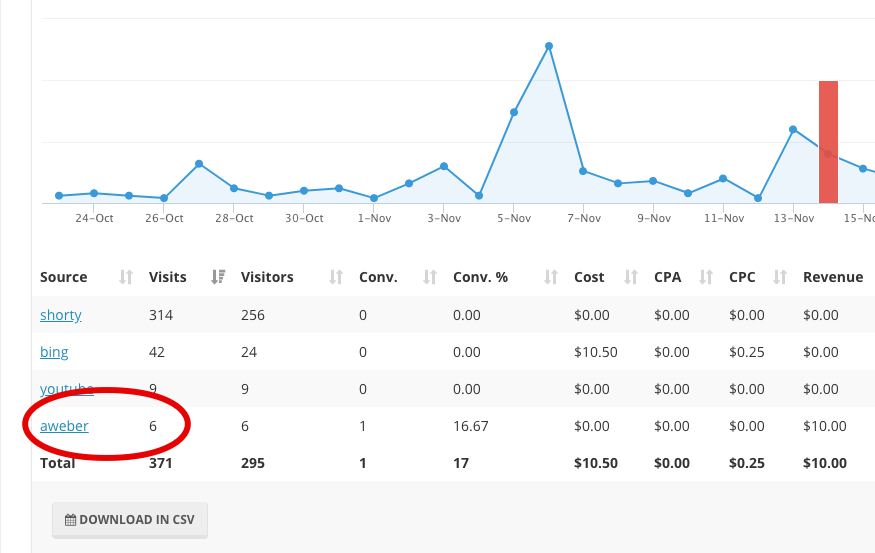The image size is (875, 553).
Task: Click the chart data point at 13-Nov
Action: [793, 129]
